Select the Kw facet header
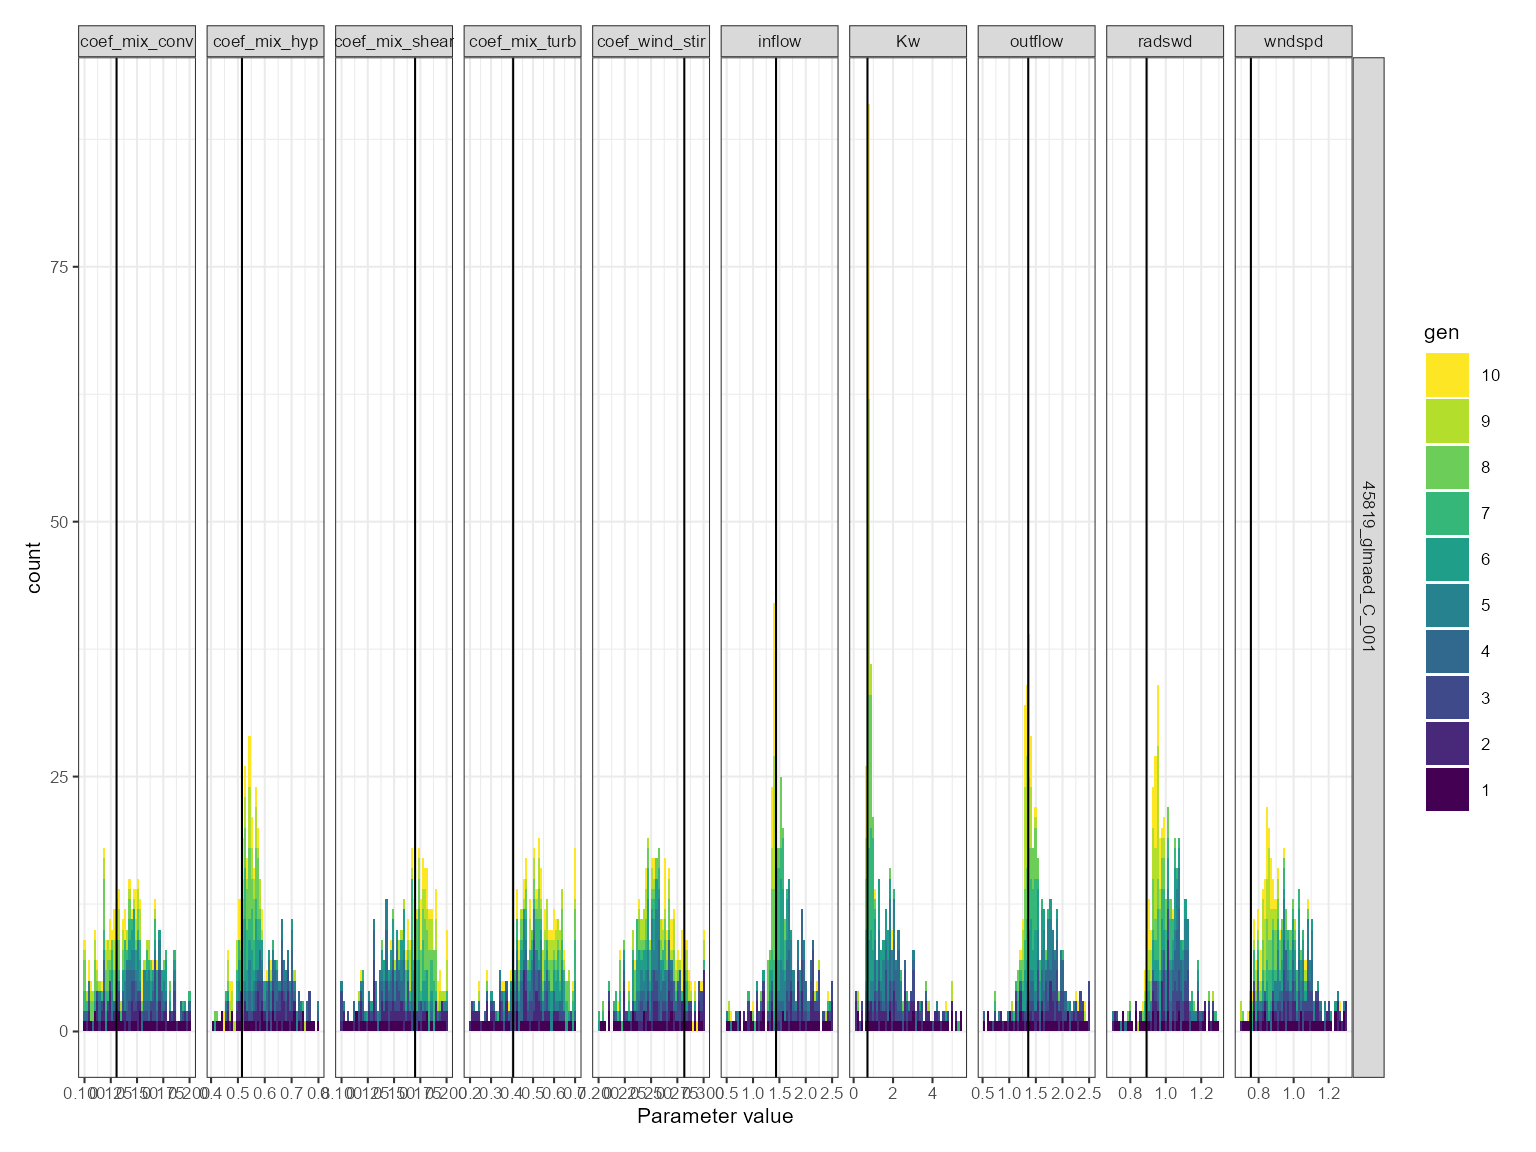Viewport: 1536px width, 1152px height. pyautogui.click(x=908, y=41)
